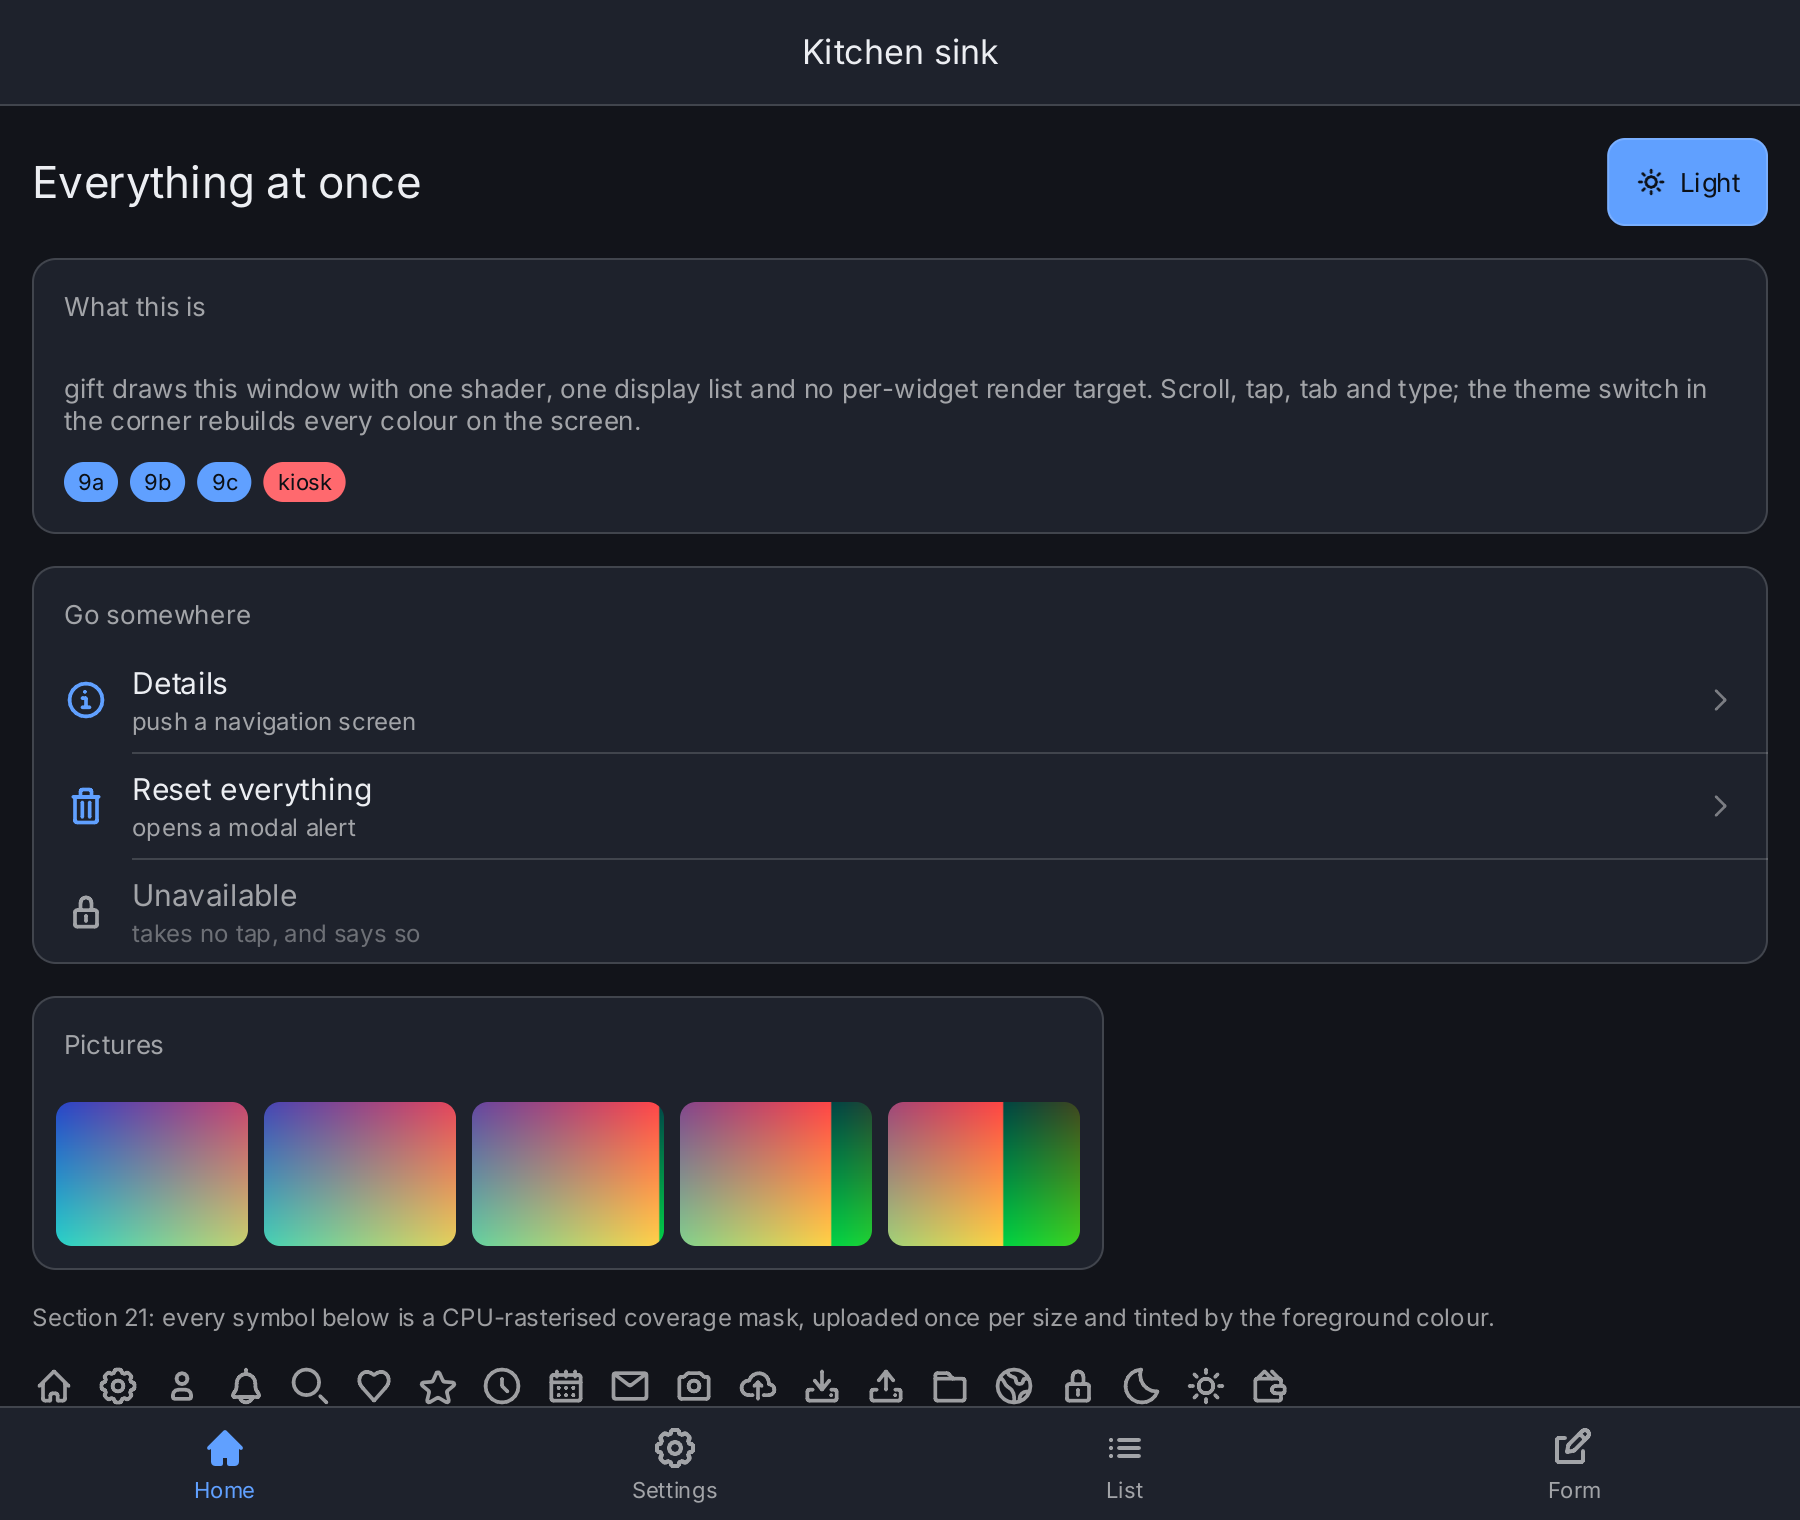The height and width of the screenshot is (1520, 1800).
Task: Select the person symbol in the symbol row
Action: [182, 1386]
